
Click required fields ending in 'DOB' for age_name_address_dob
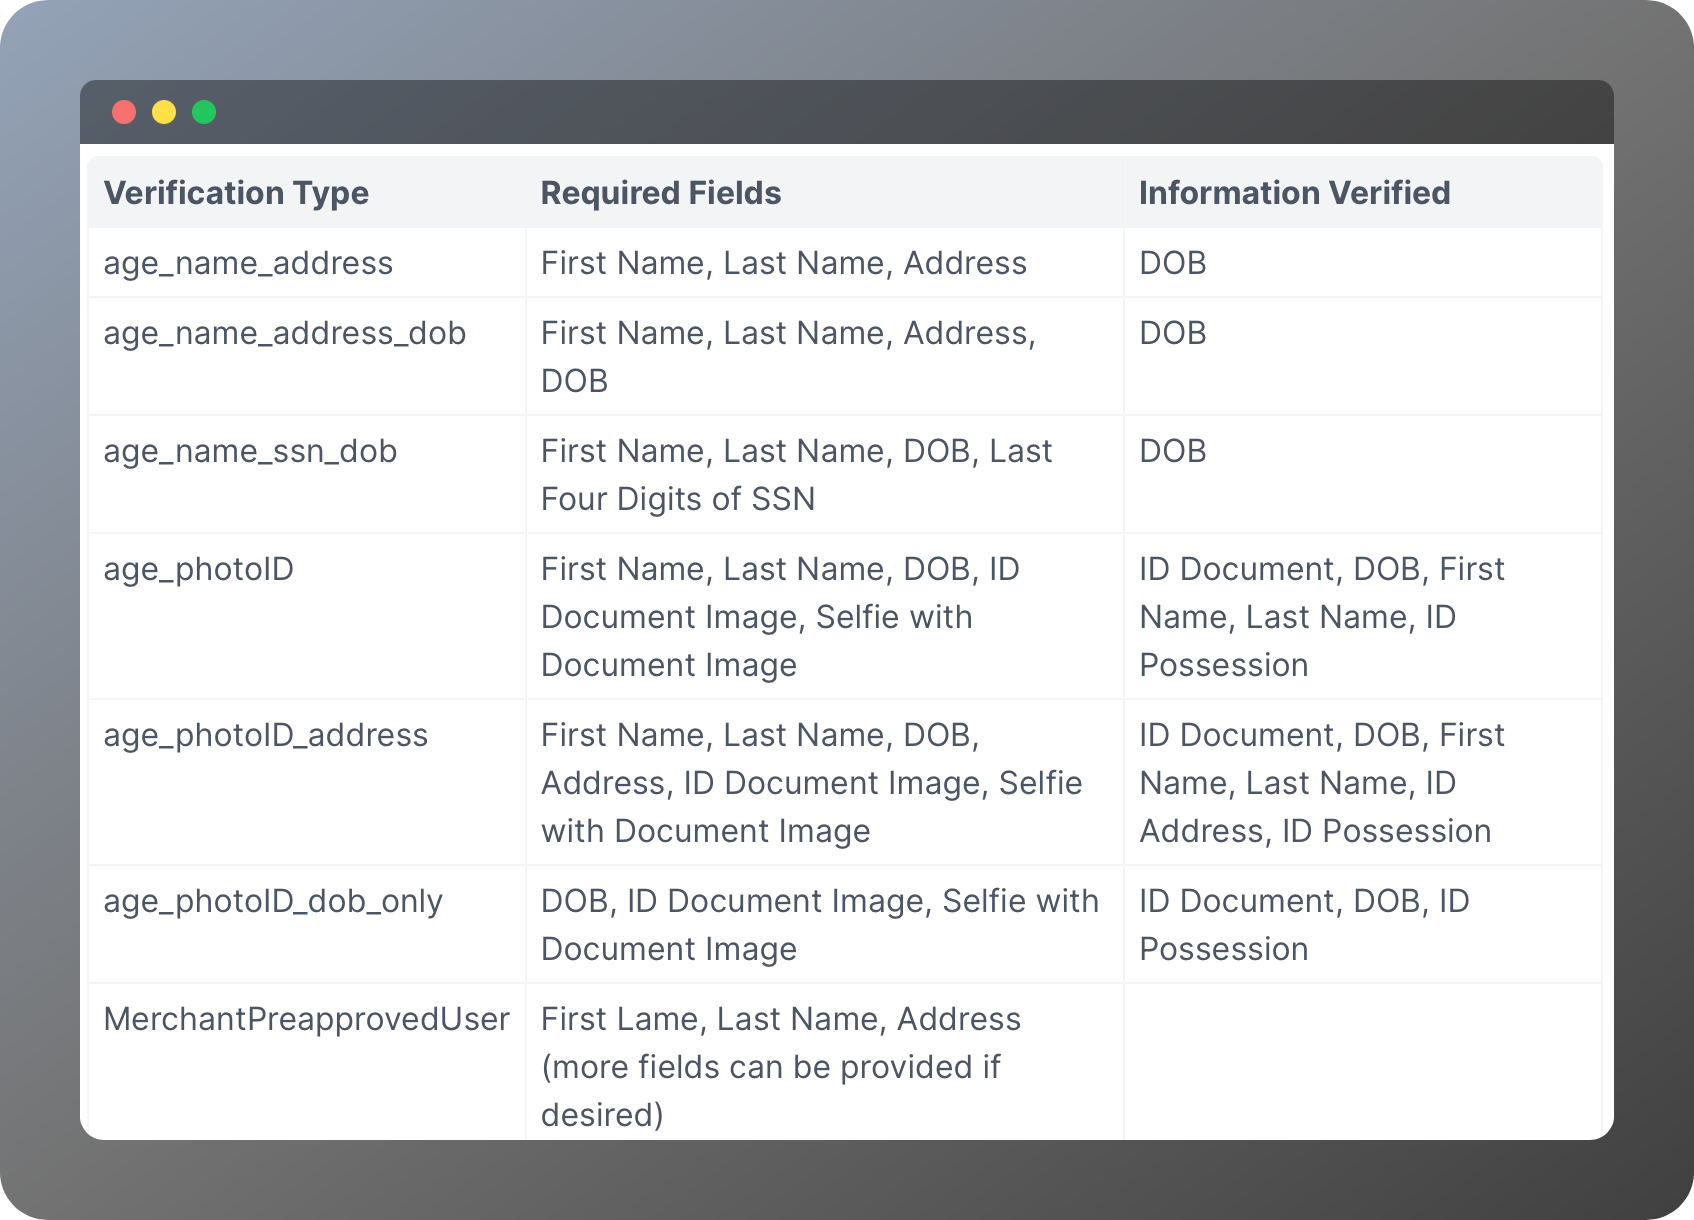pos(825,357)
